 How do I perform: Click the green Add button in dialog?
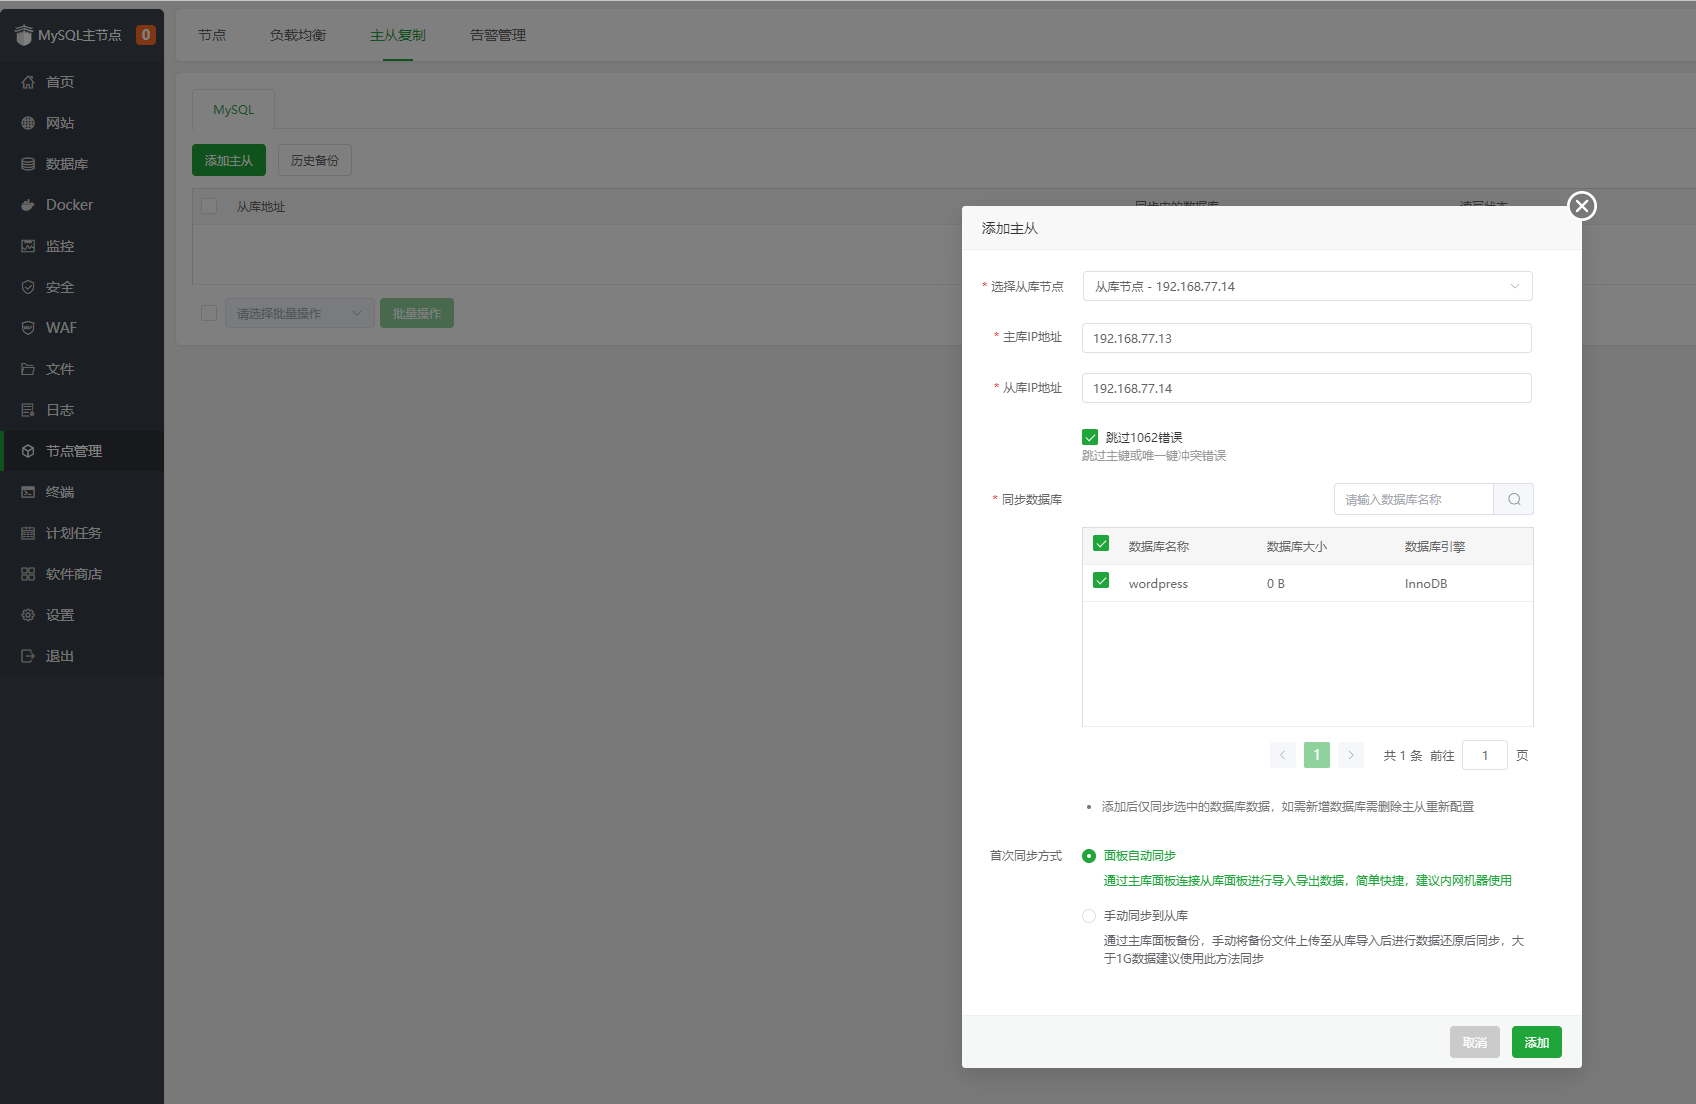[1536, 1042]
